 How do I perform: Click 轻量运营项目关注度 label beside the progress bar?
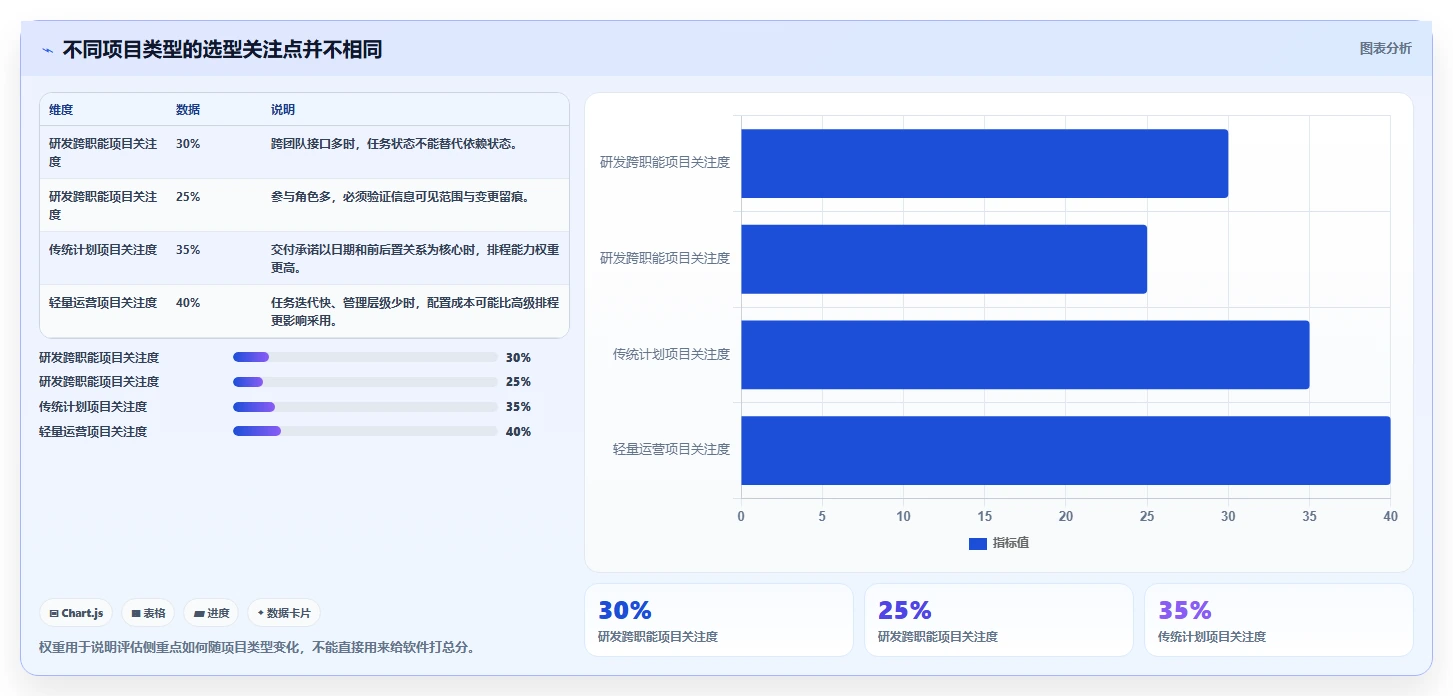click(x=93, y=432)
